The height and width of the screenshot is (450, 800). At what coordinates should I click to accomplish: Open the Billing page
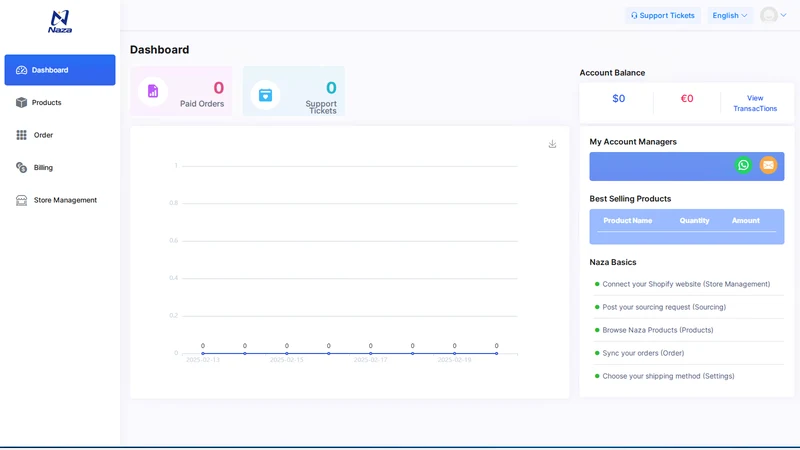pyautogui.click(x=60, y=167)
